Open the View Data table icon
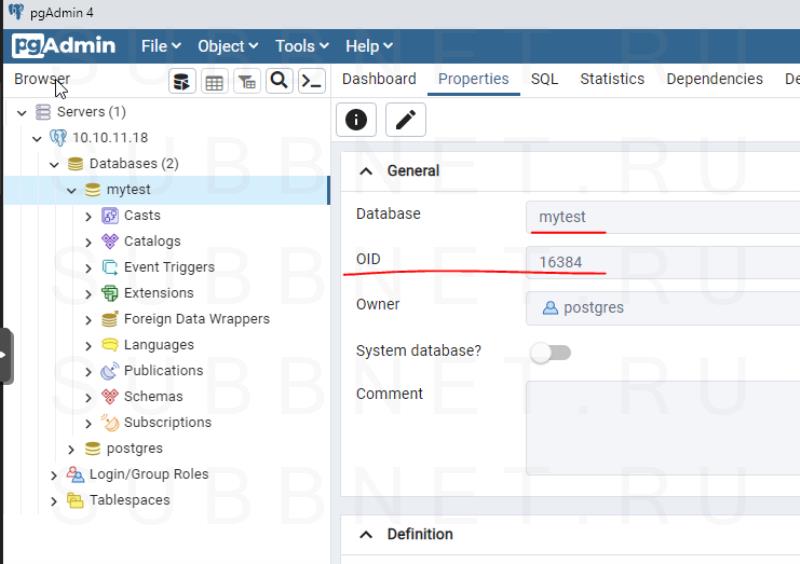The width and height of the screenshot is (800, 564). 214,82
